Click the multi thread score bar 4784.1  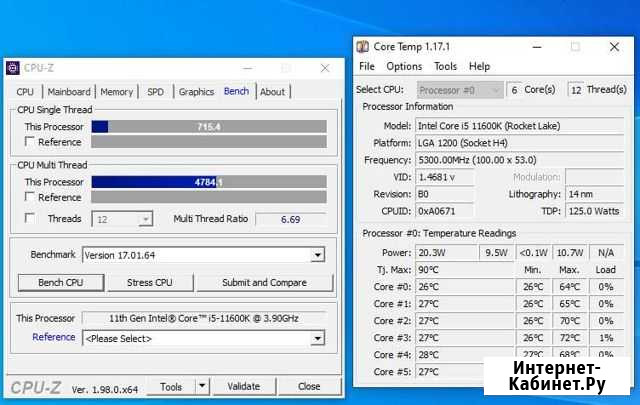pos(209,182)
